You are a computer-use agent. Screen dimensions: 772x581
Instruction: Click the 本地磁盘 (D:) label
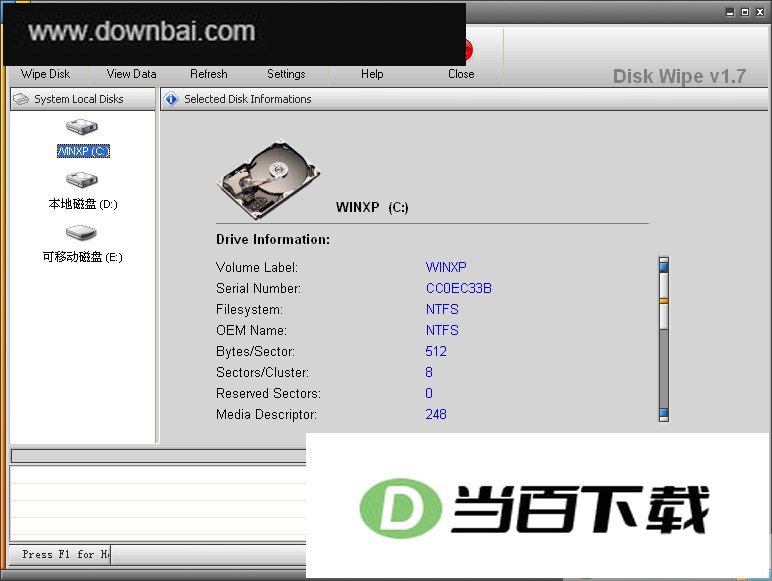tap(83, 204)
